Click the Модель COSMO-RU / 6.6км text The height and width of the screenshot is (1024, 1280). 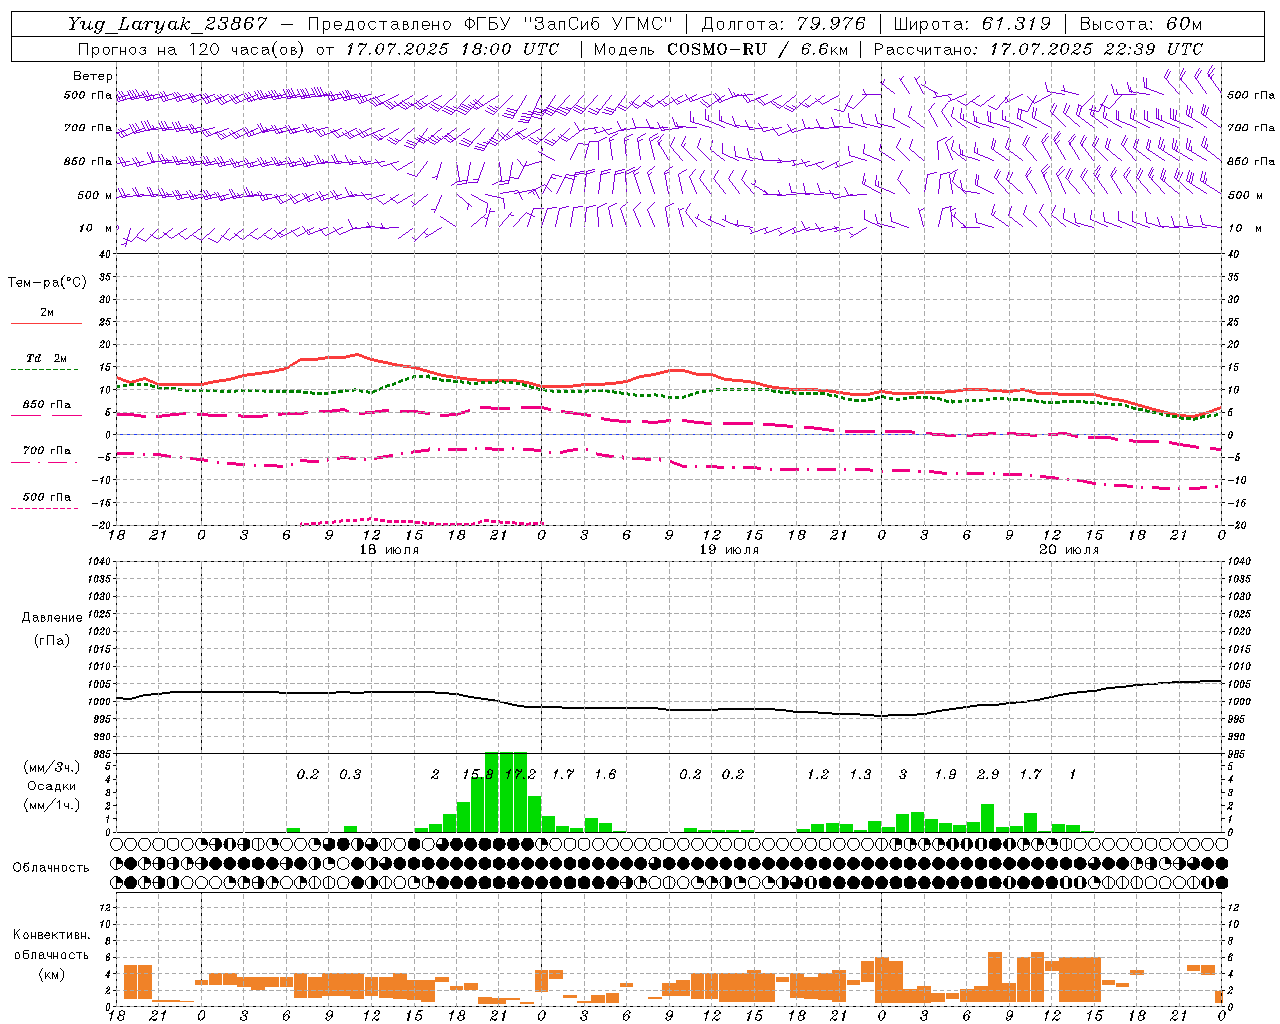[720, 49]
